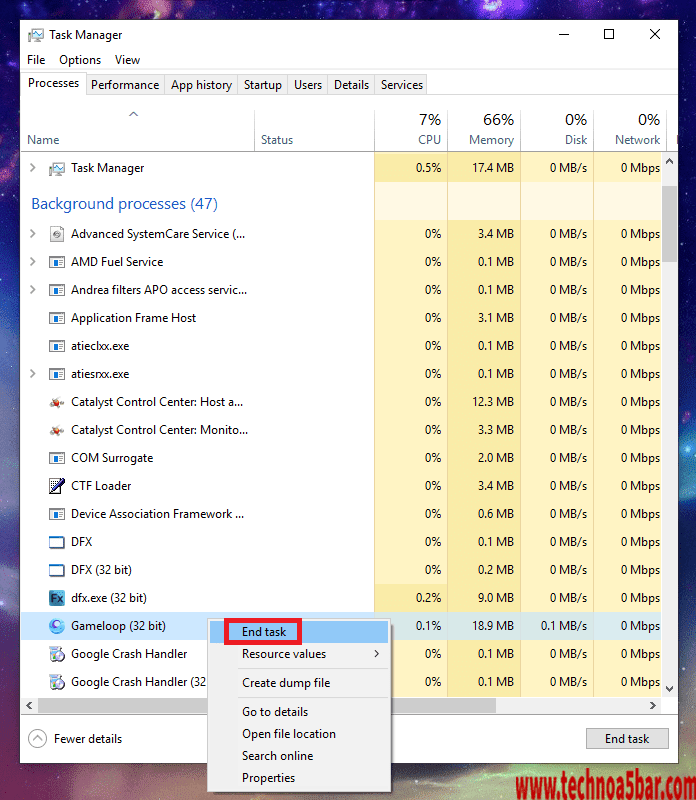Choose Create dump file menu entry
Screen dimensions: 696x800
point(299,683)
